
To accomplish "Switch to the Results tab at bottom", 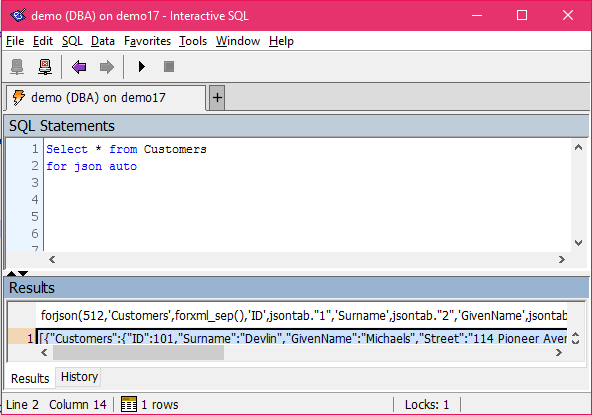I will click(30, 378).
